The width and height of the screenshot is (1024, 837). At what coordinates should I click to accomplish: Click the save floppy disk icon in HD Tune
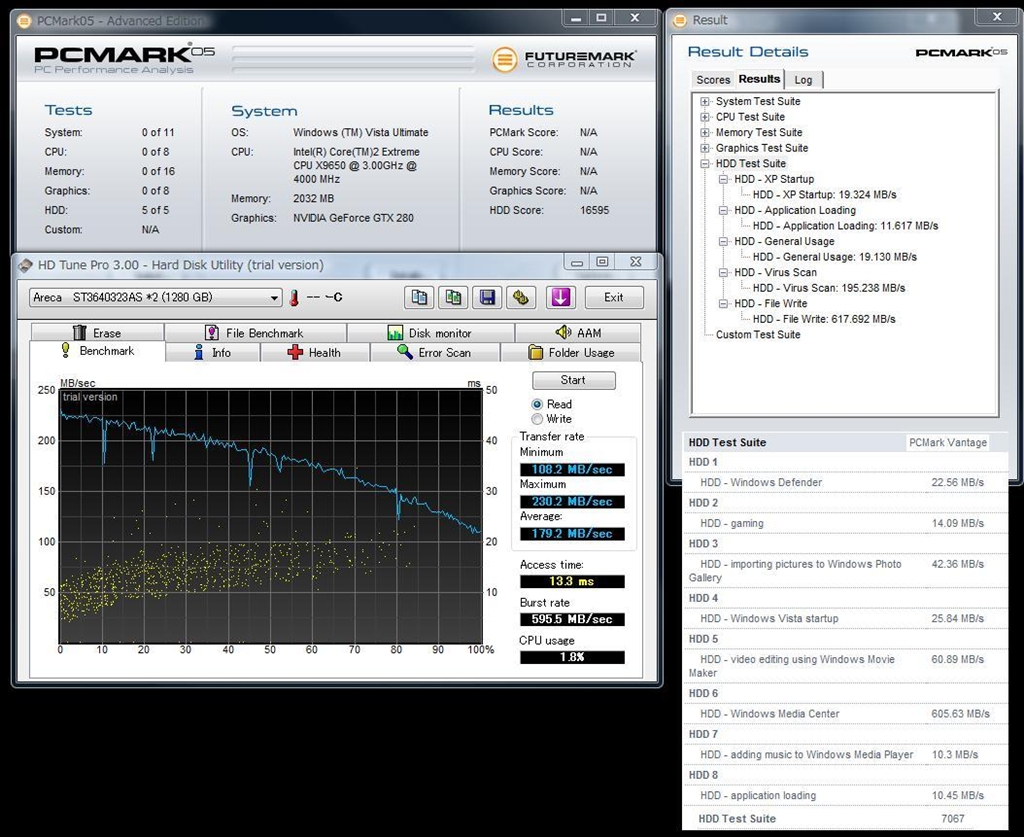(487, 297)
